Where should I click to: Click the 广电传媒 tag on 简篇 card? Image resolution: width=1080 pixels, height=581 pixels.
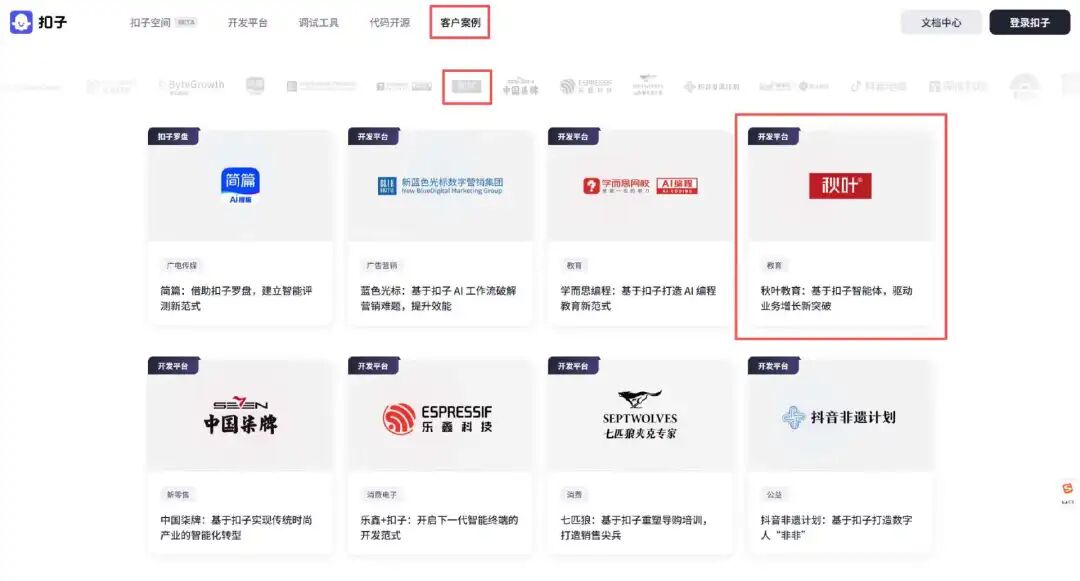[181, 266]
